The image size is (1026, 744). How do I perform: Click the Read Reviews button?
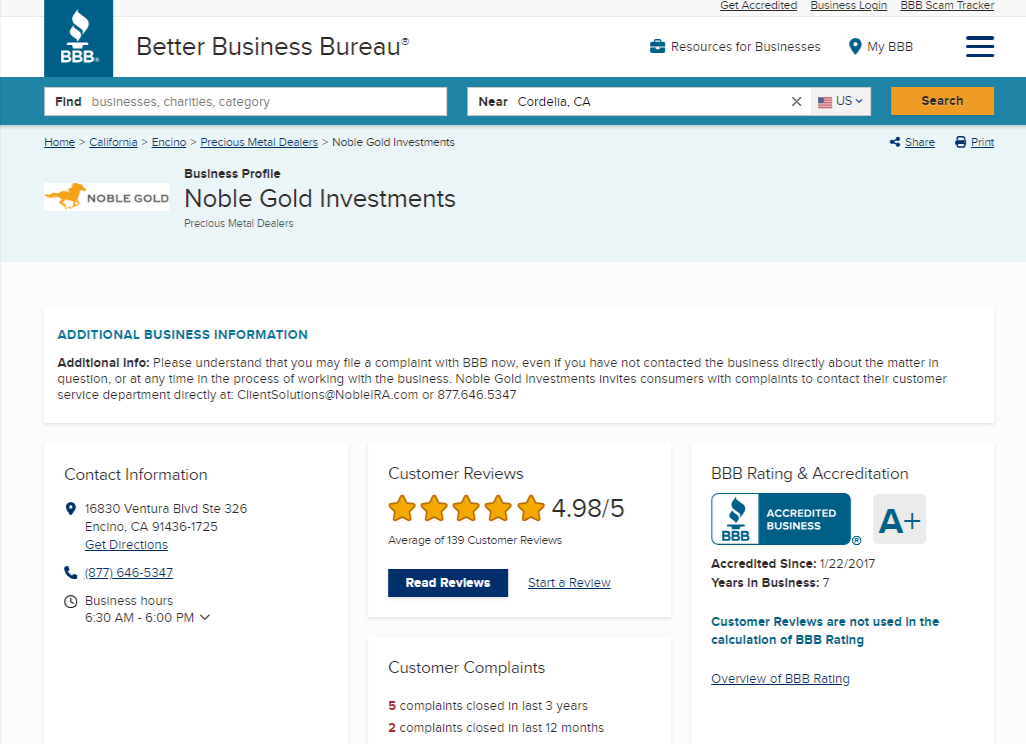448,582
